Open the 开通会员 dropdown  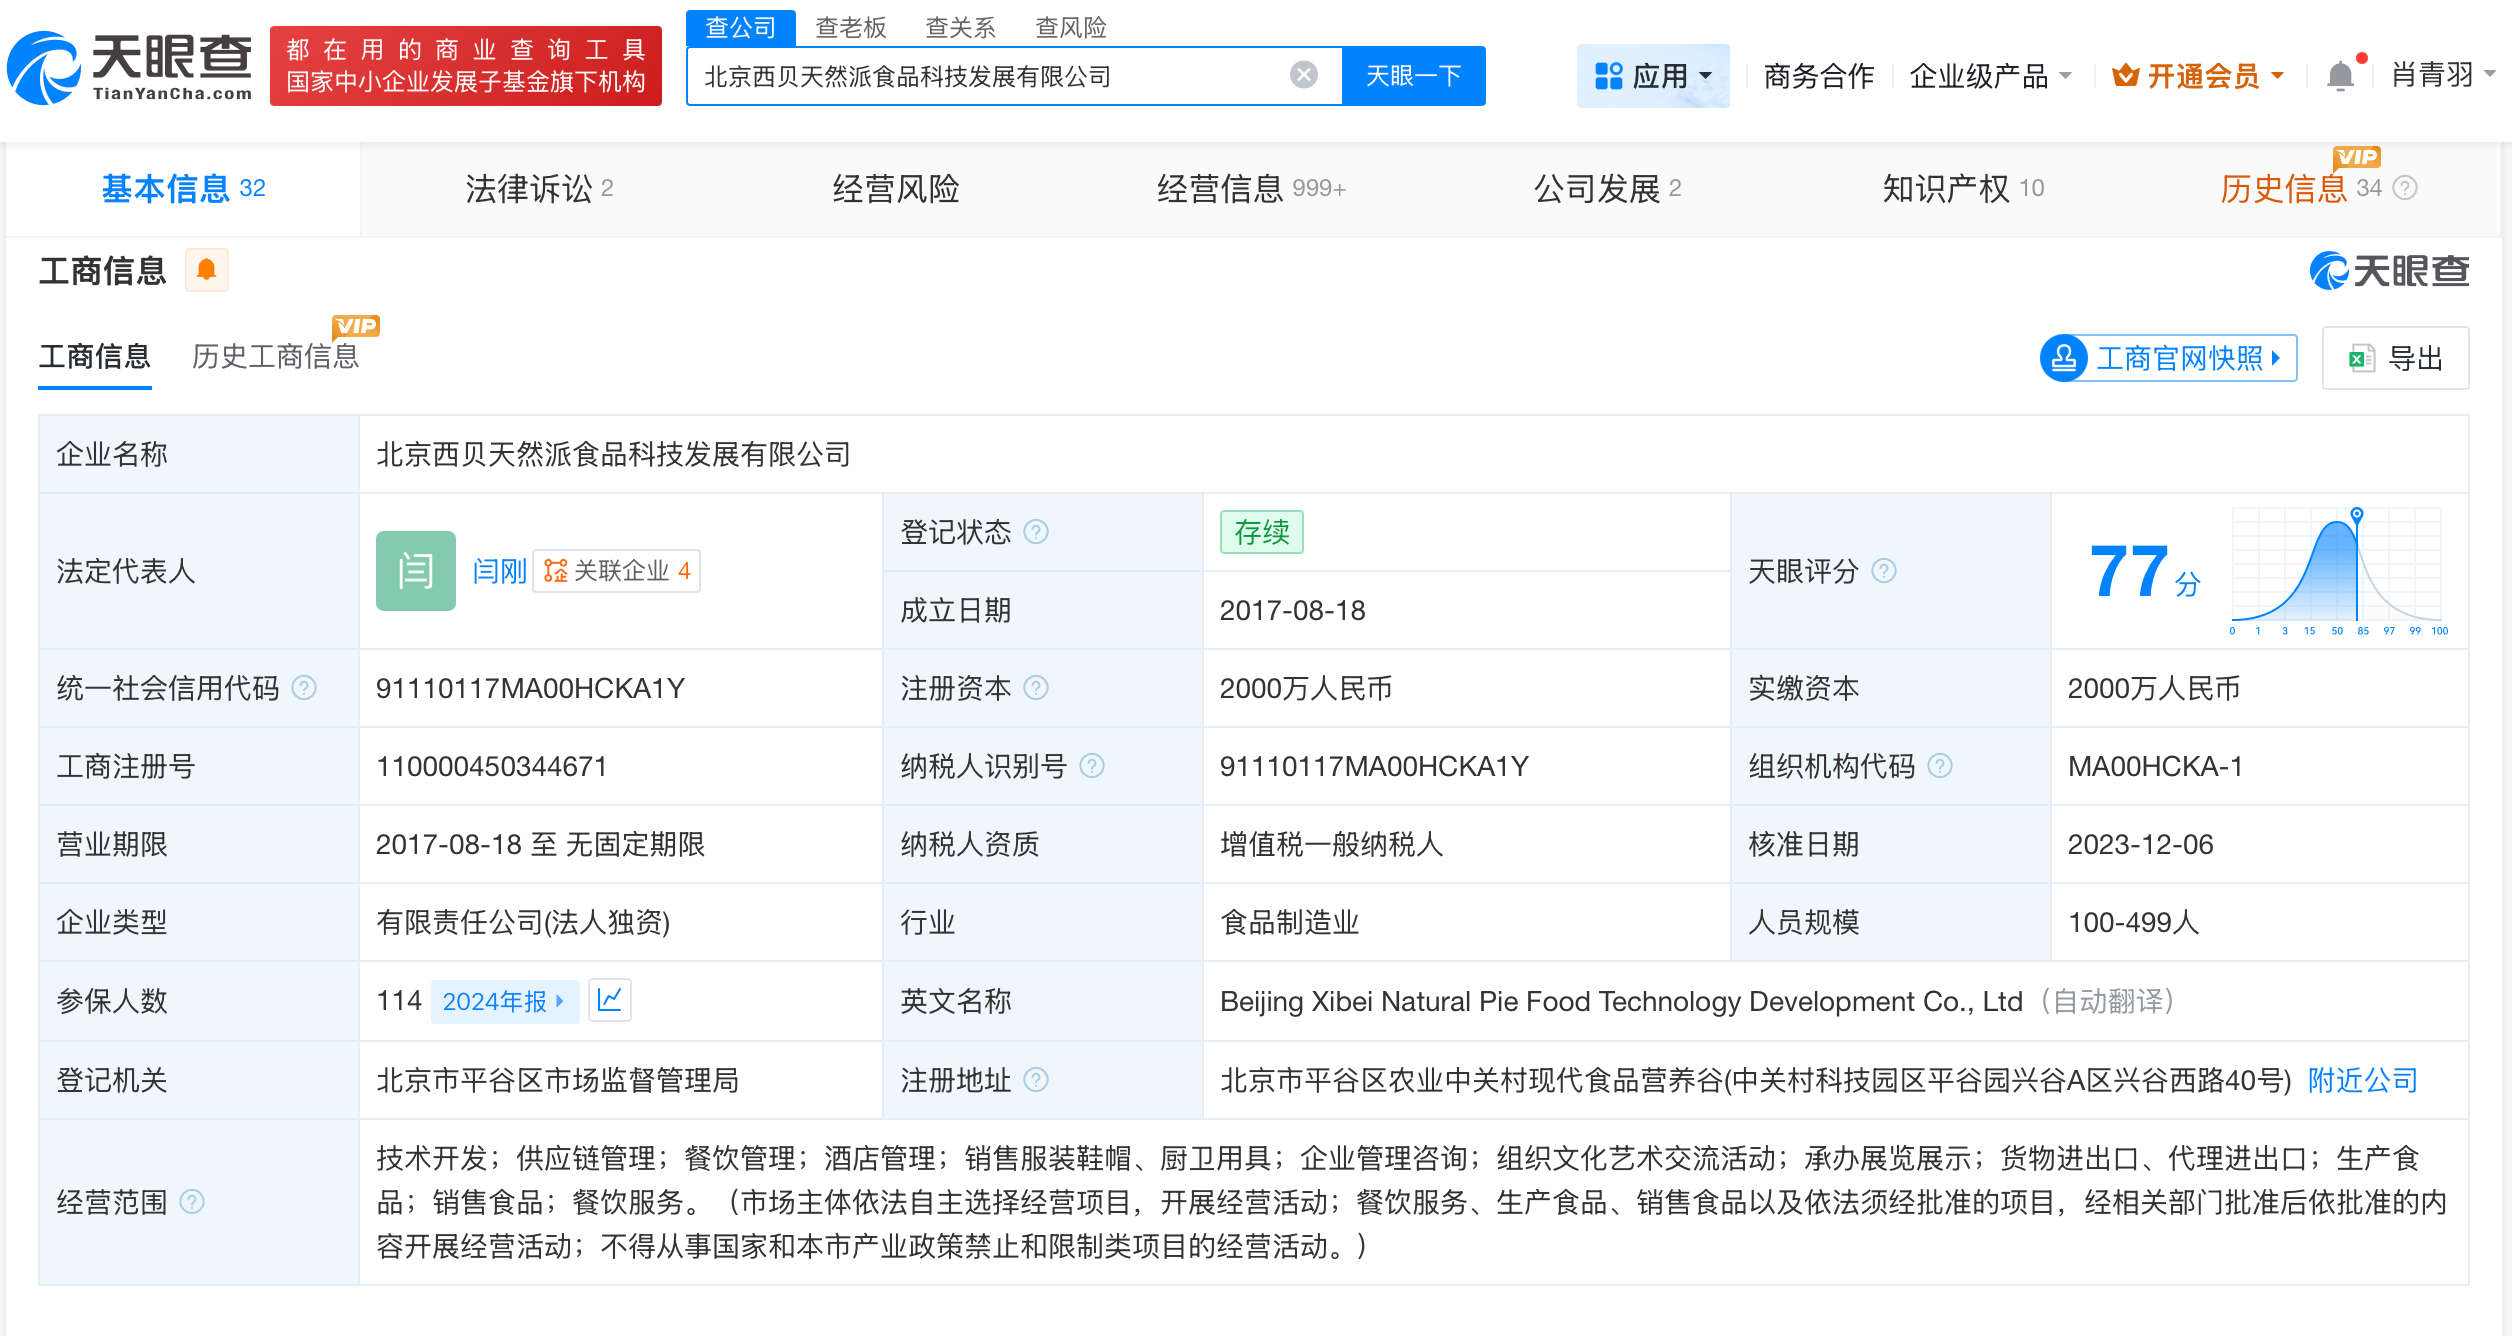(2277, 75)
